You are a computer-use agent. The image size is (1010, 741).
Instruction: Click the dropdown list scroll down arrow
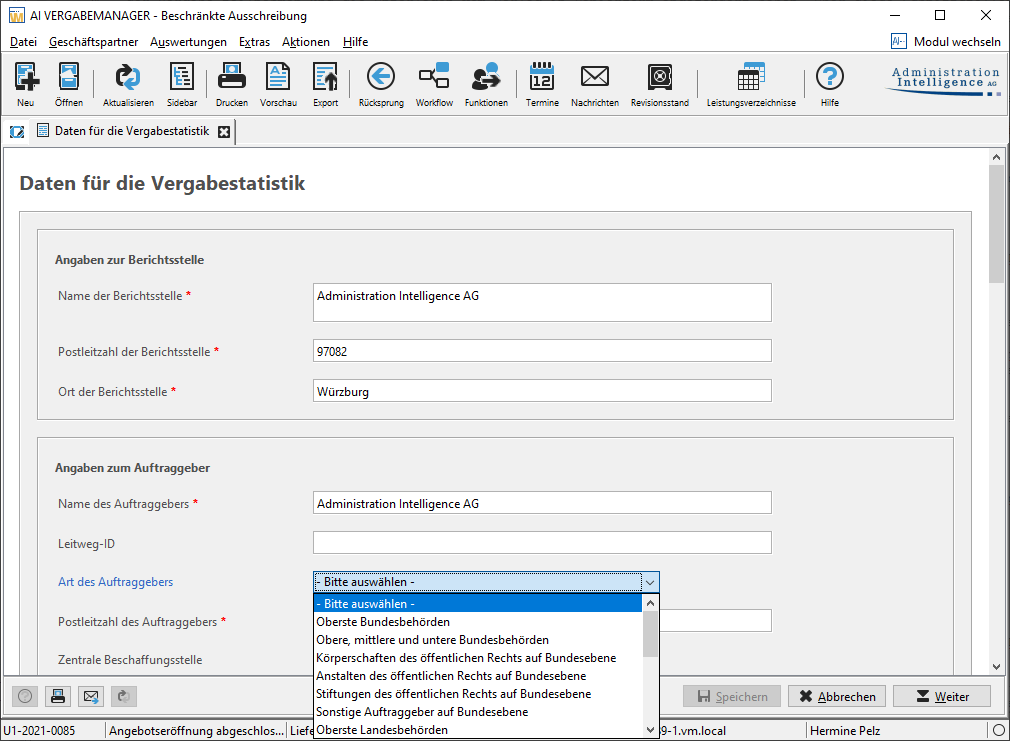(651, 730)
